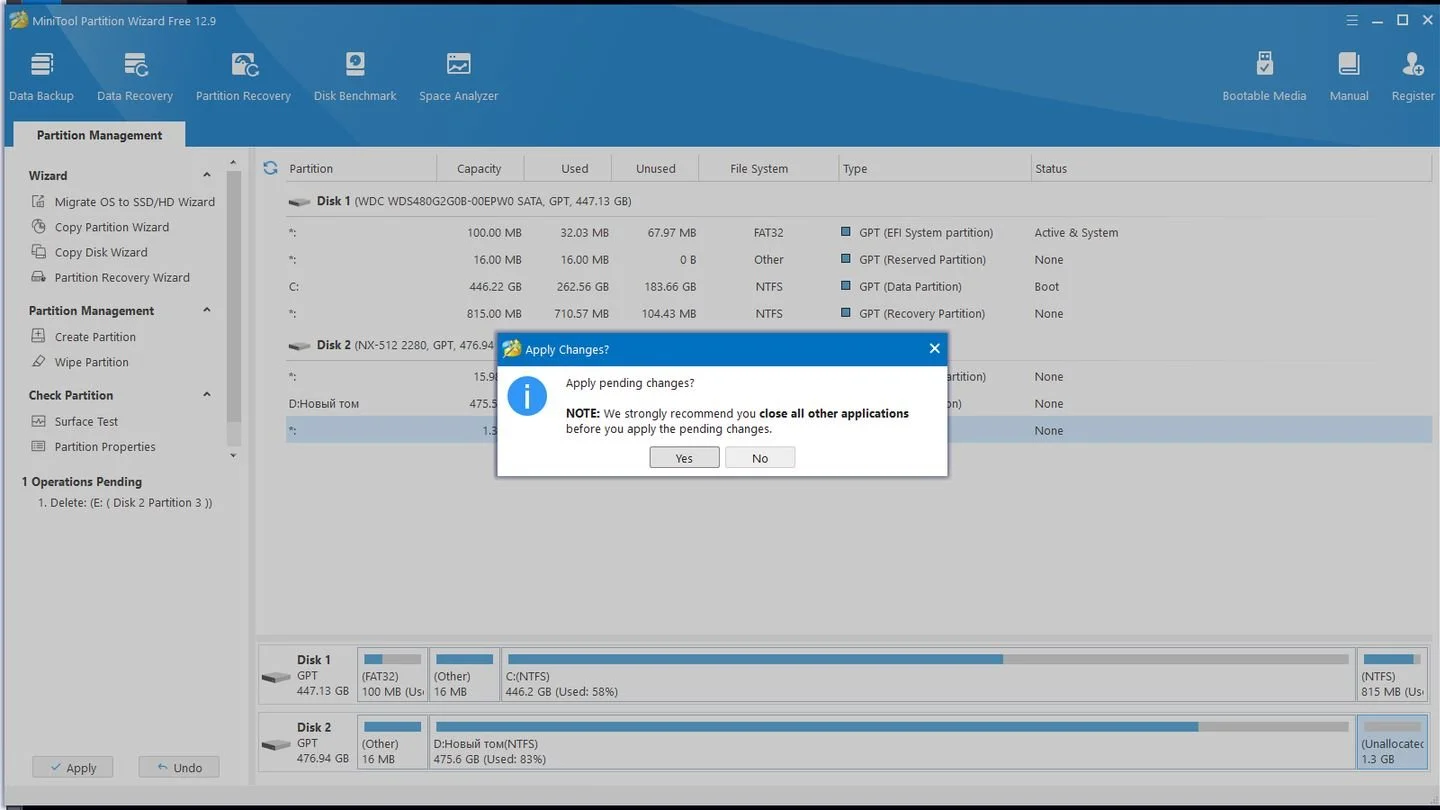Click the Register icon
The image size is (1440, 810).
1413,77
